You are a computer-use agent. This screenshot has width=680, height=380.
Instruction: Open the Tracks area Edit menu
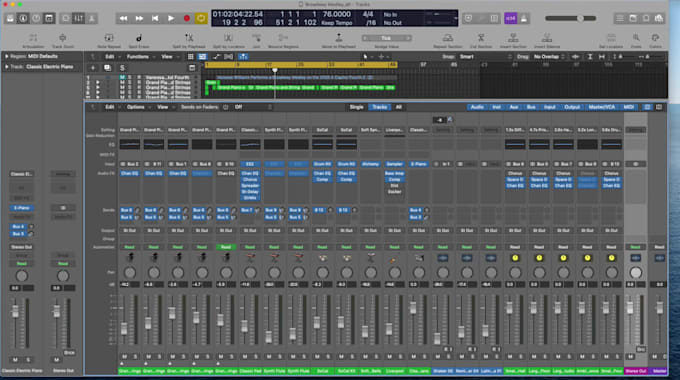coord(112,57)
